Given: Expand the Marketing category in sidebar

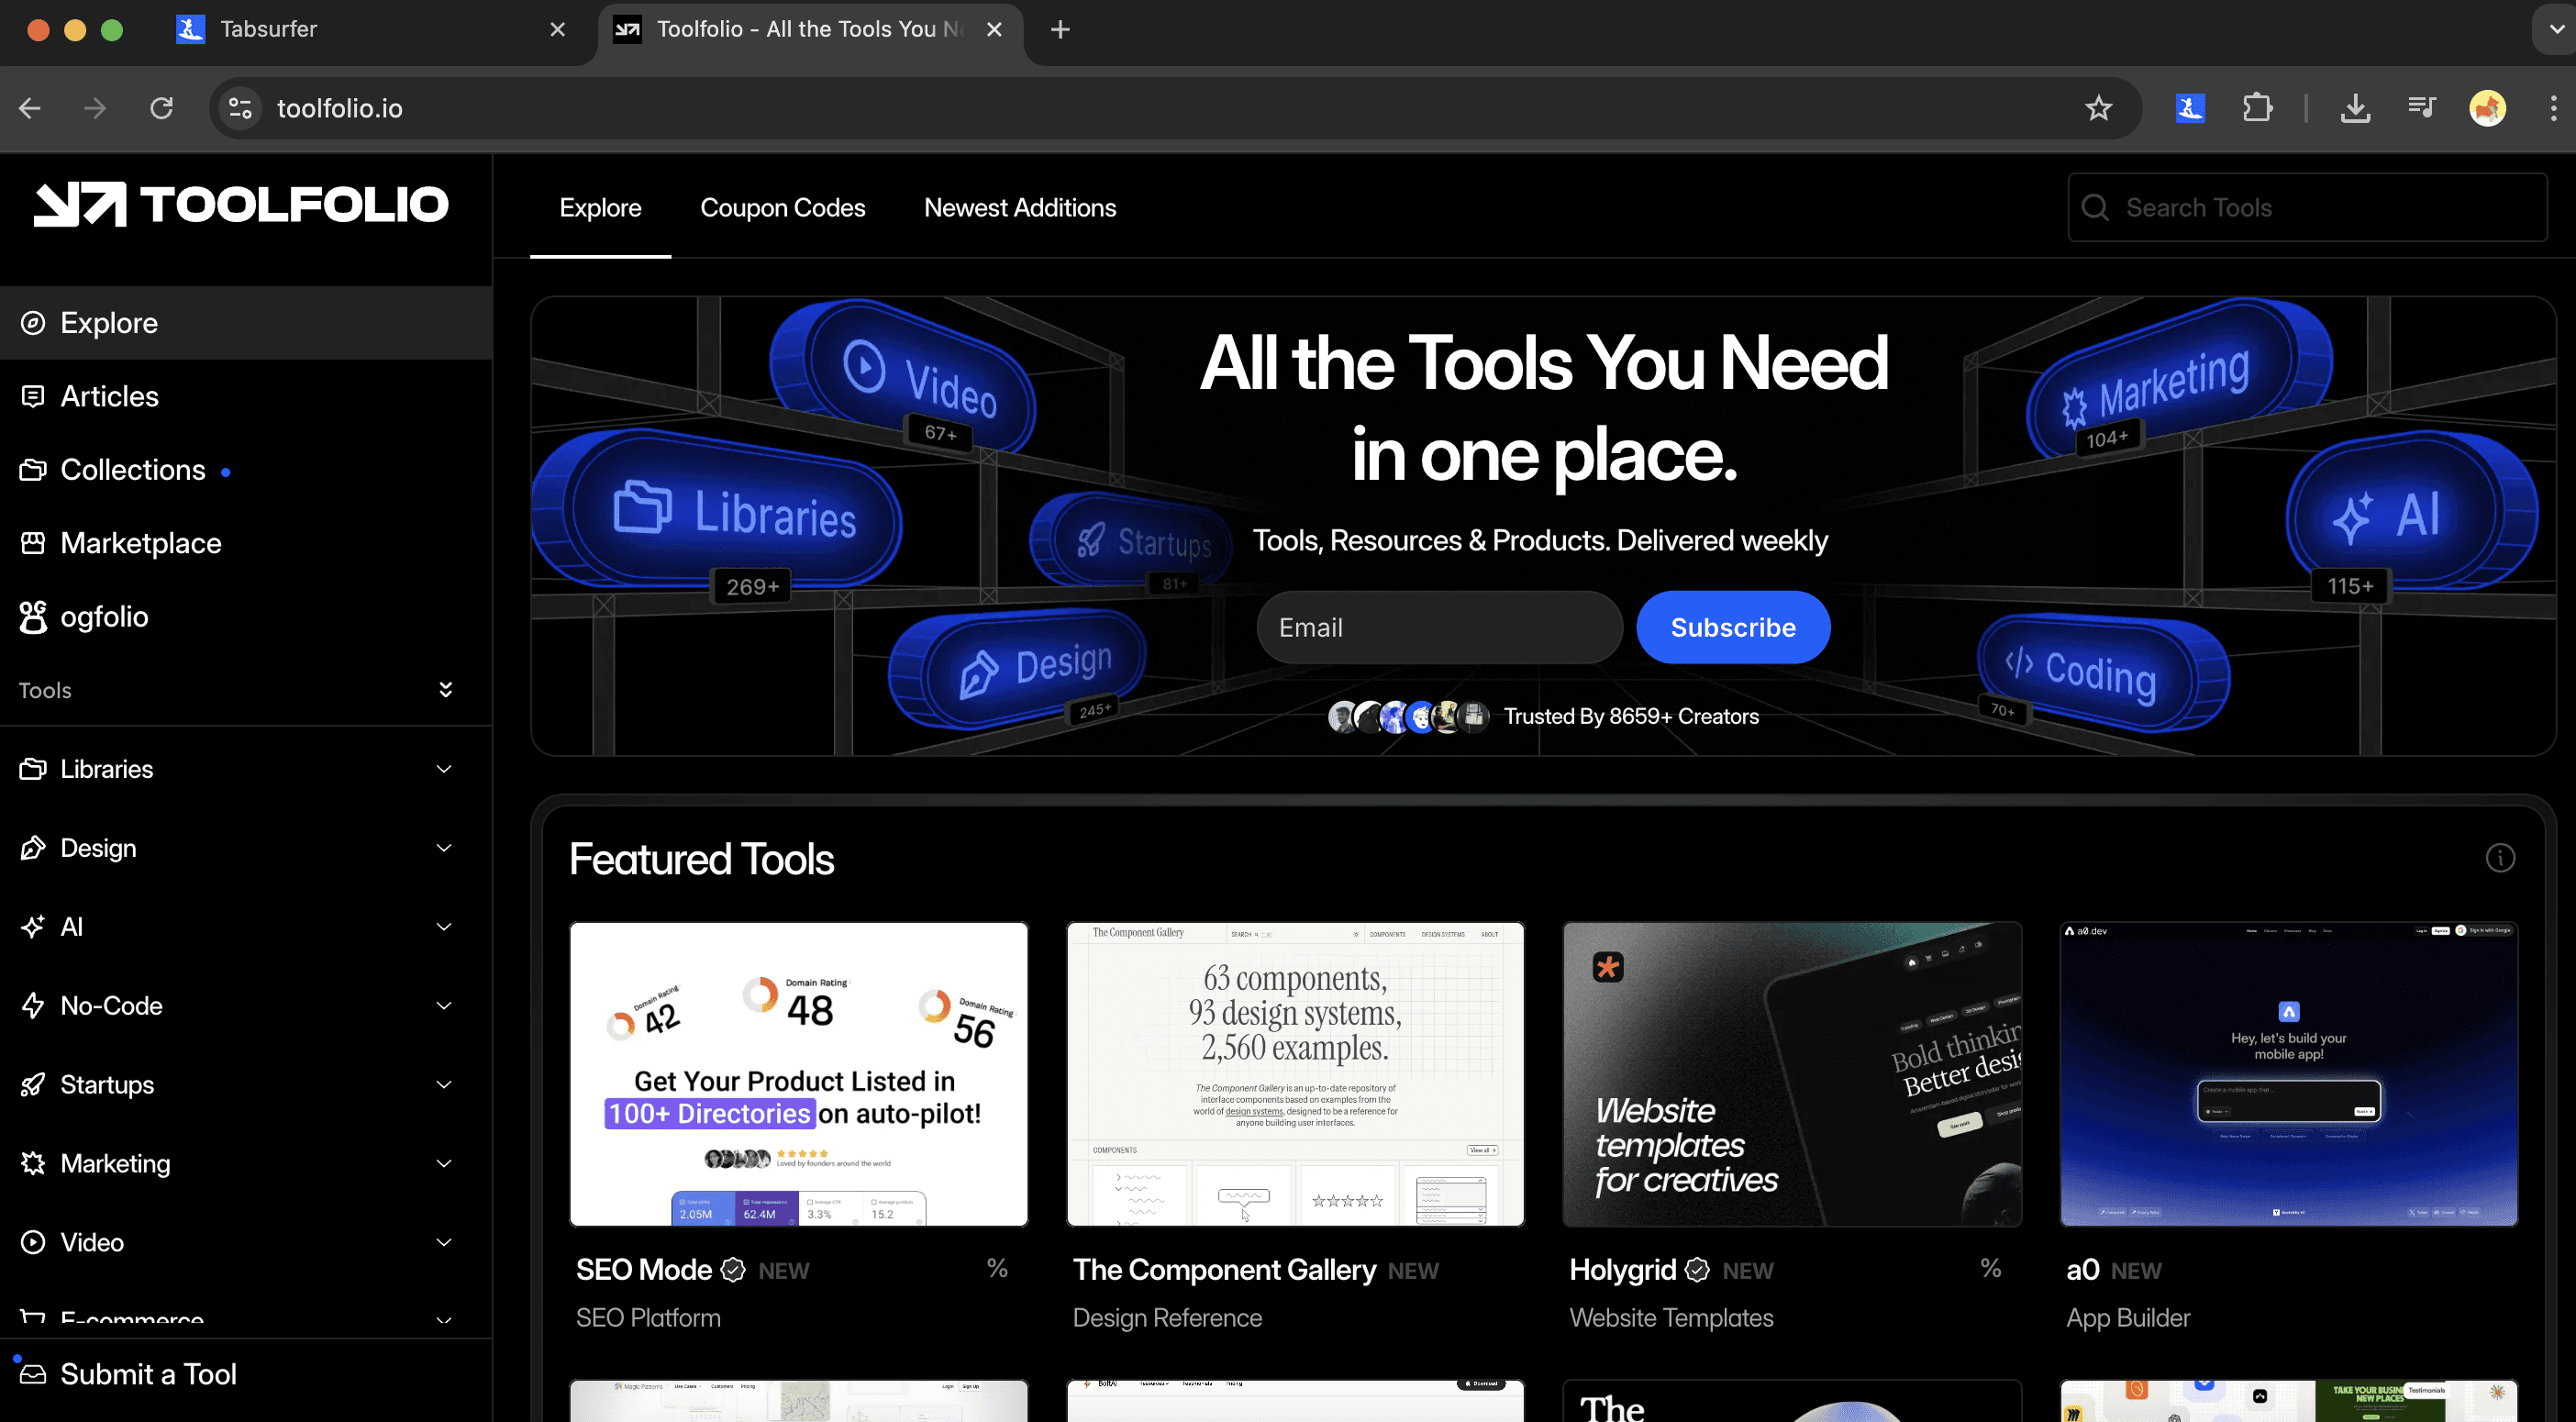Looking at the screenshot, I should point(444,1163).
